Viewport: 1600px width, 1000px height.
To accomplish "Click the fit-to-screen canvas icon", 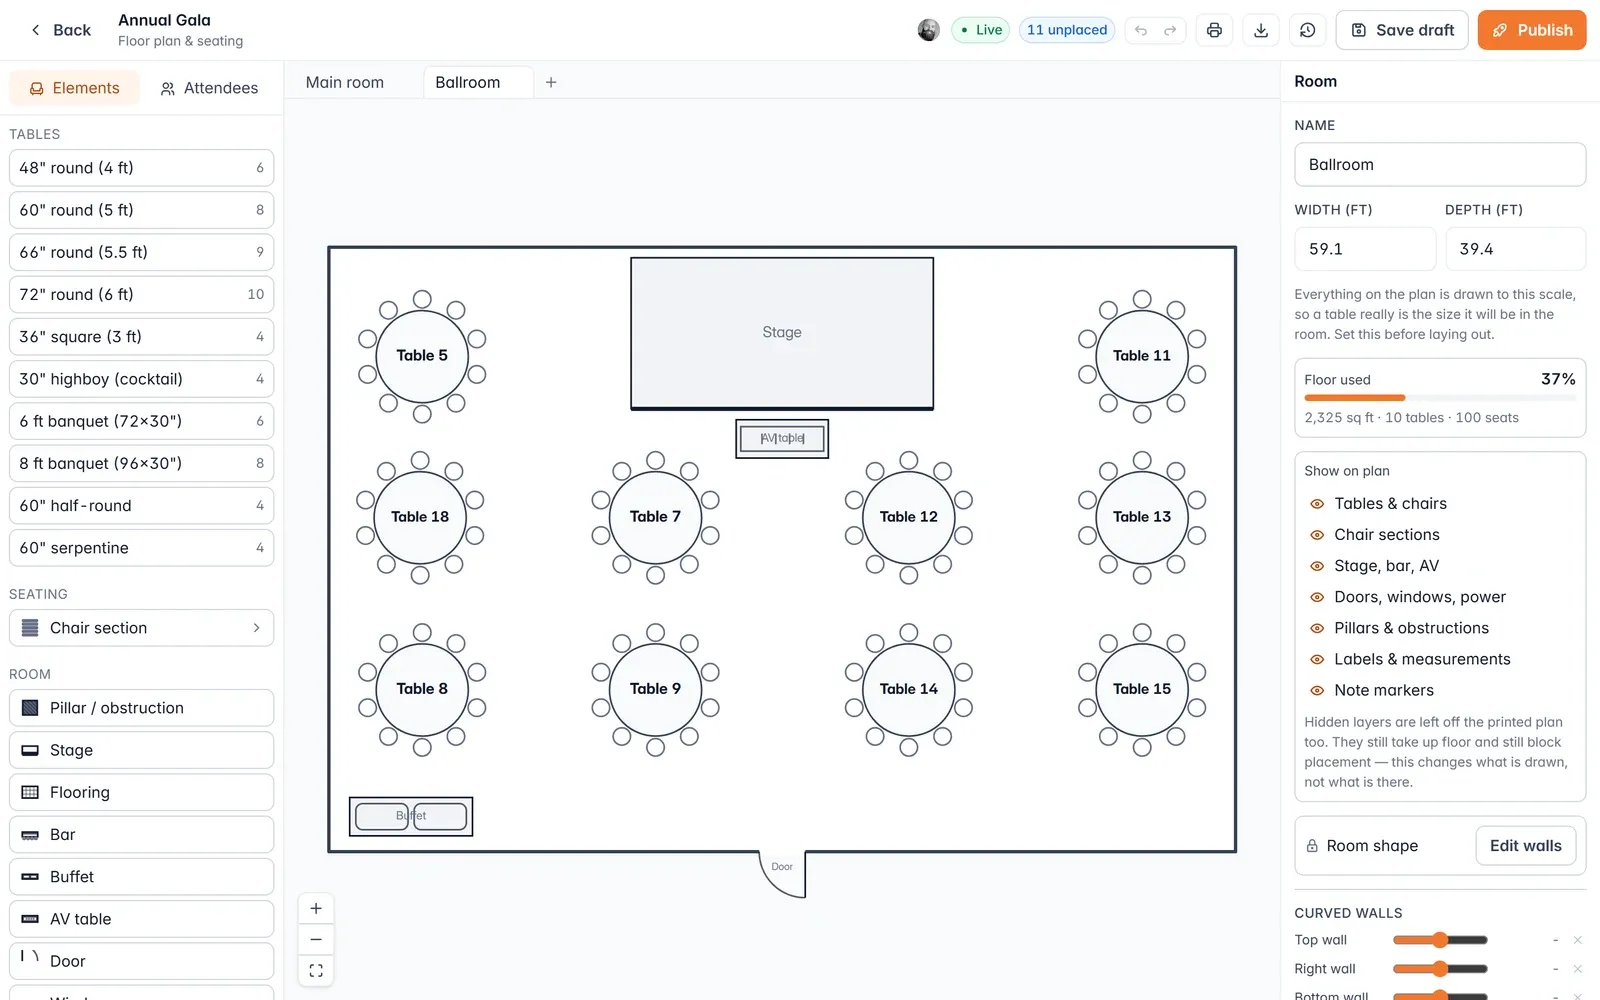I will pyautogui.click(x=316, y=971).
